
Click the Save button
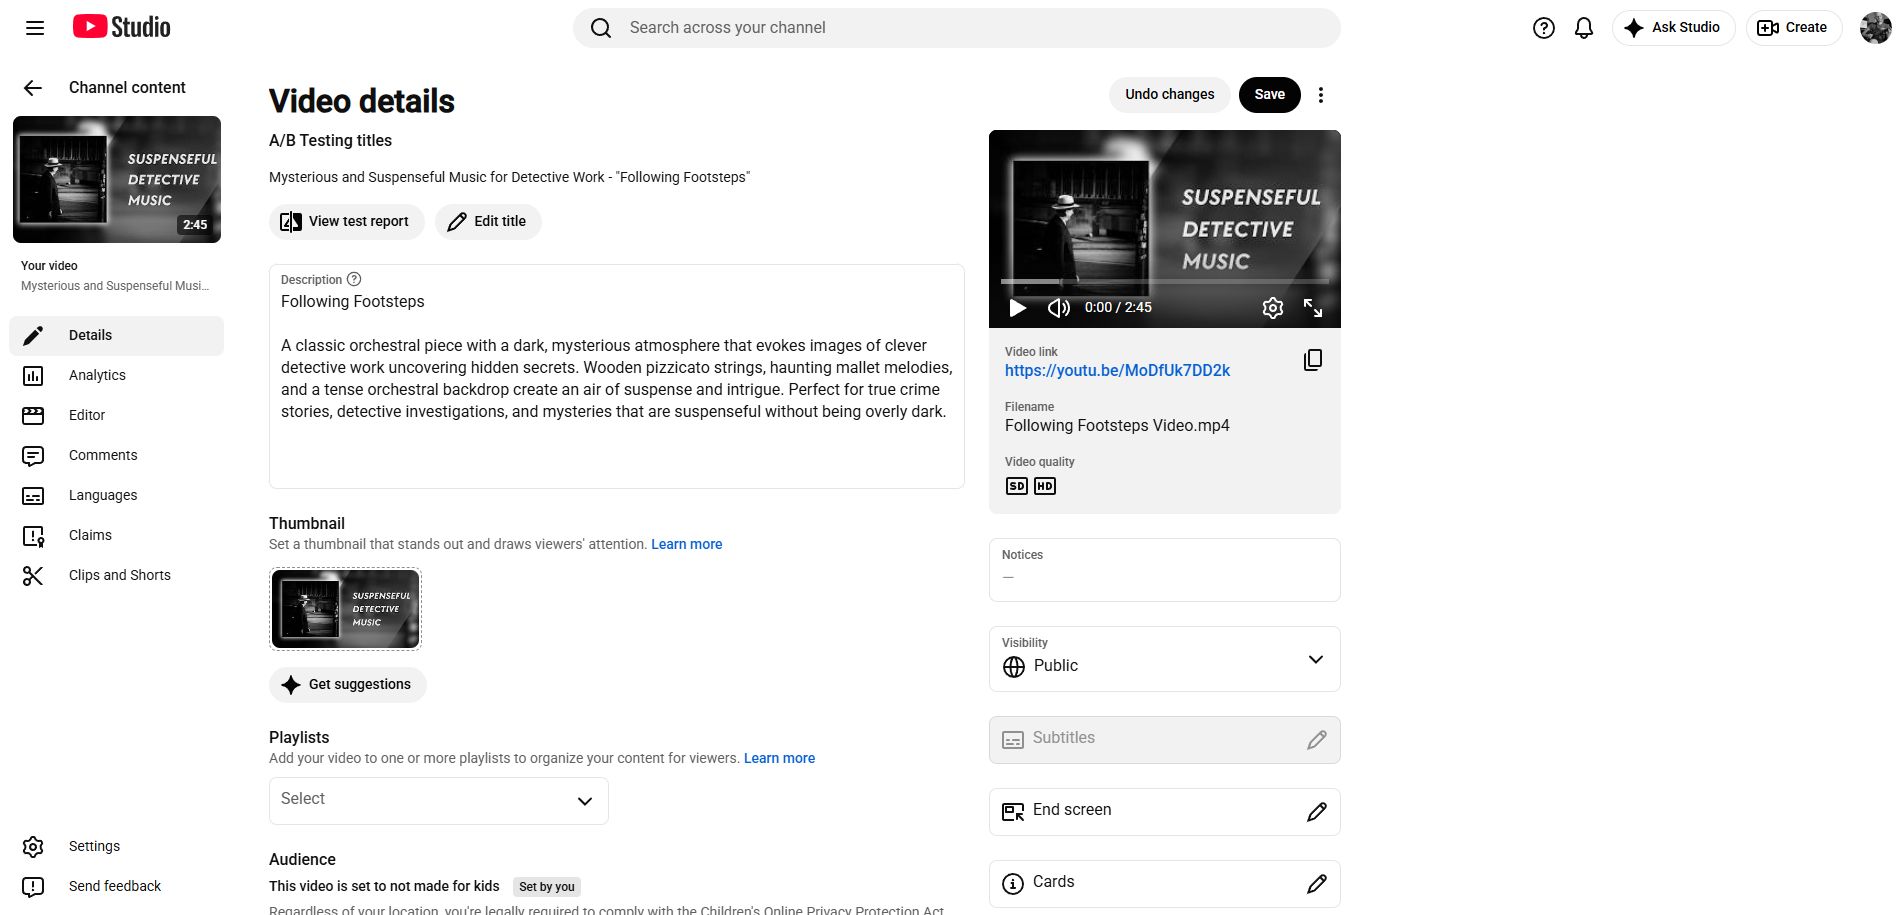1270,95
